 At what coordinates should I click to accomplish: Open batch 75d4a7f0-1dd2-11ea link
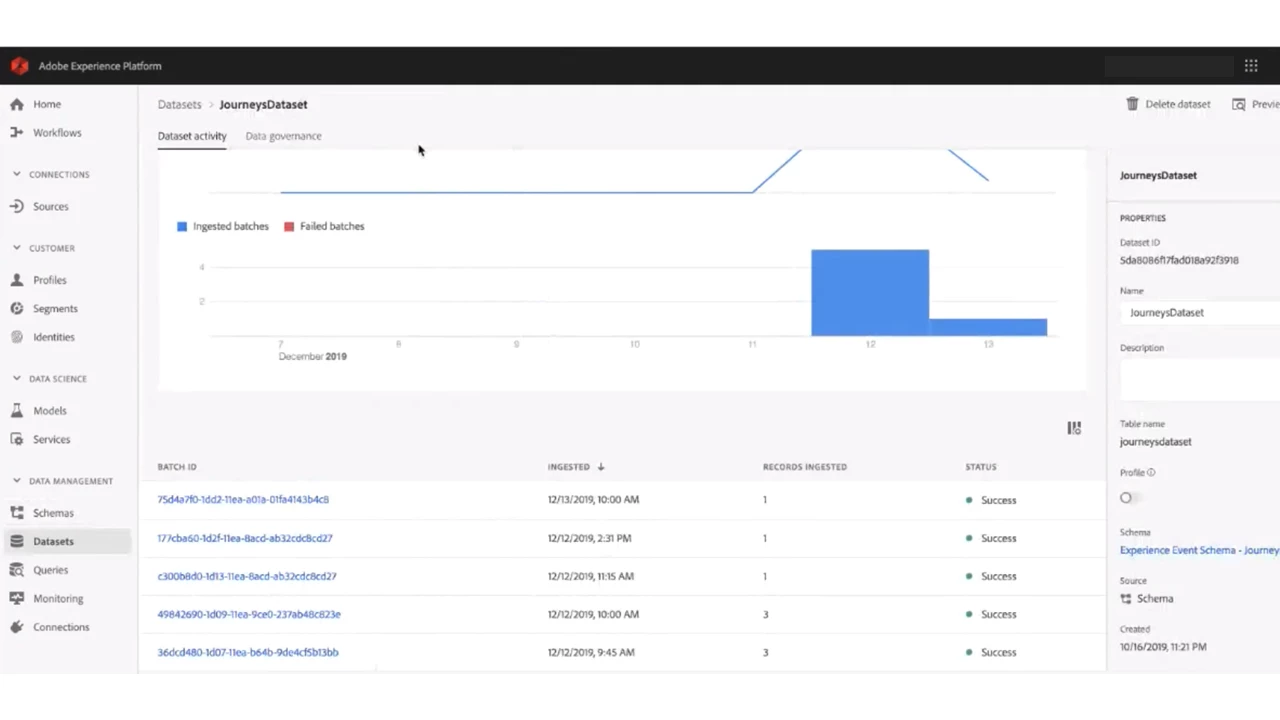[243, 499]
